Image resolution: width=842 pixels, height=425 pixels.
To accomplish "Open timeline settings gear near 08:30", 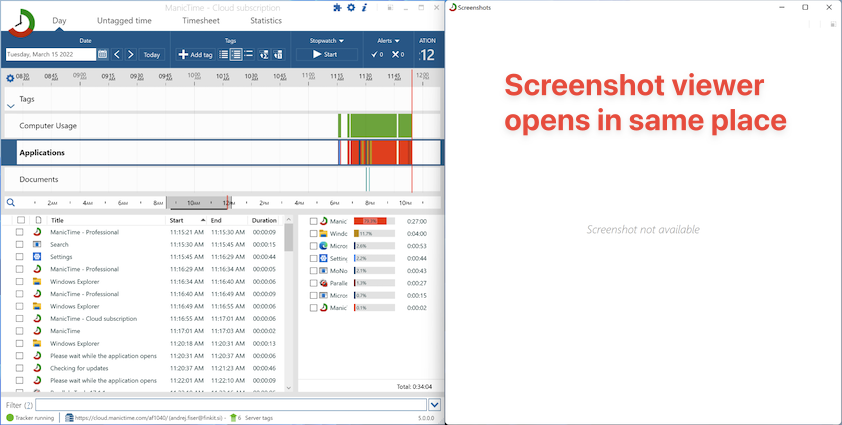I will [10, 78].
